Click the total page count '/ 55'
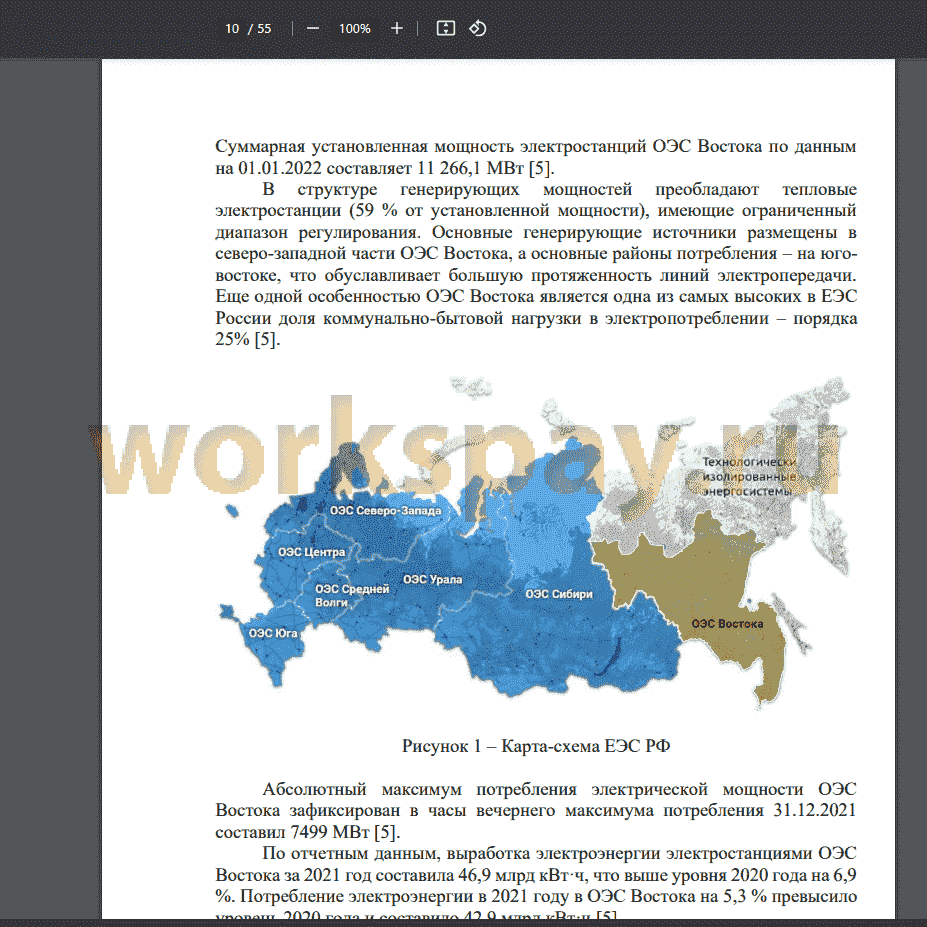 pyautogui.click(x=260, y=28)
